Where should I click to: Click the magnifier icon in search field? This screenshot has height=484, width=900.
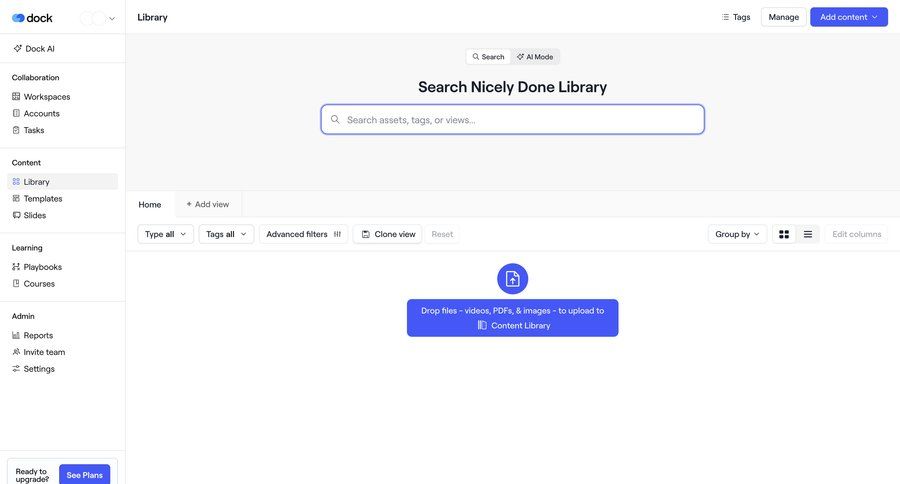[335, 119]
